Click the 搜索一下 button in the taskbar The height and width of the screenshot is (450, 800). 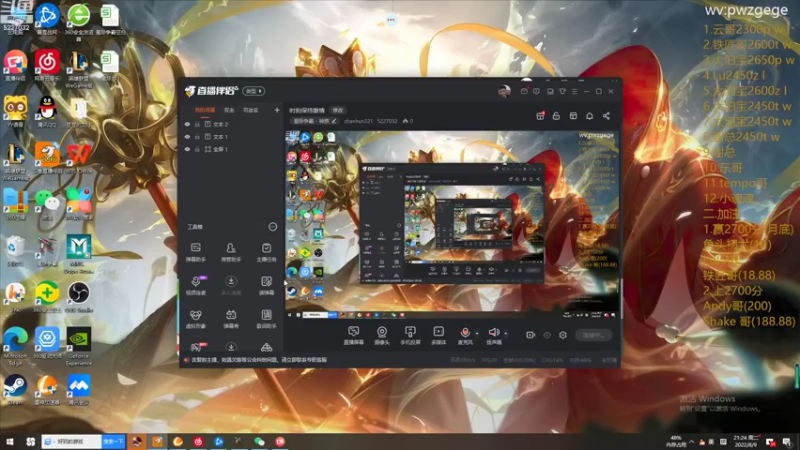pyautogui.click(x=113, y=441)
